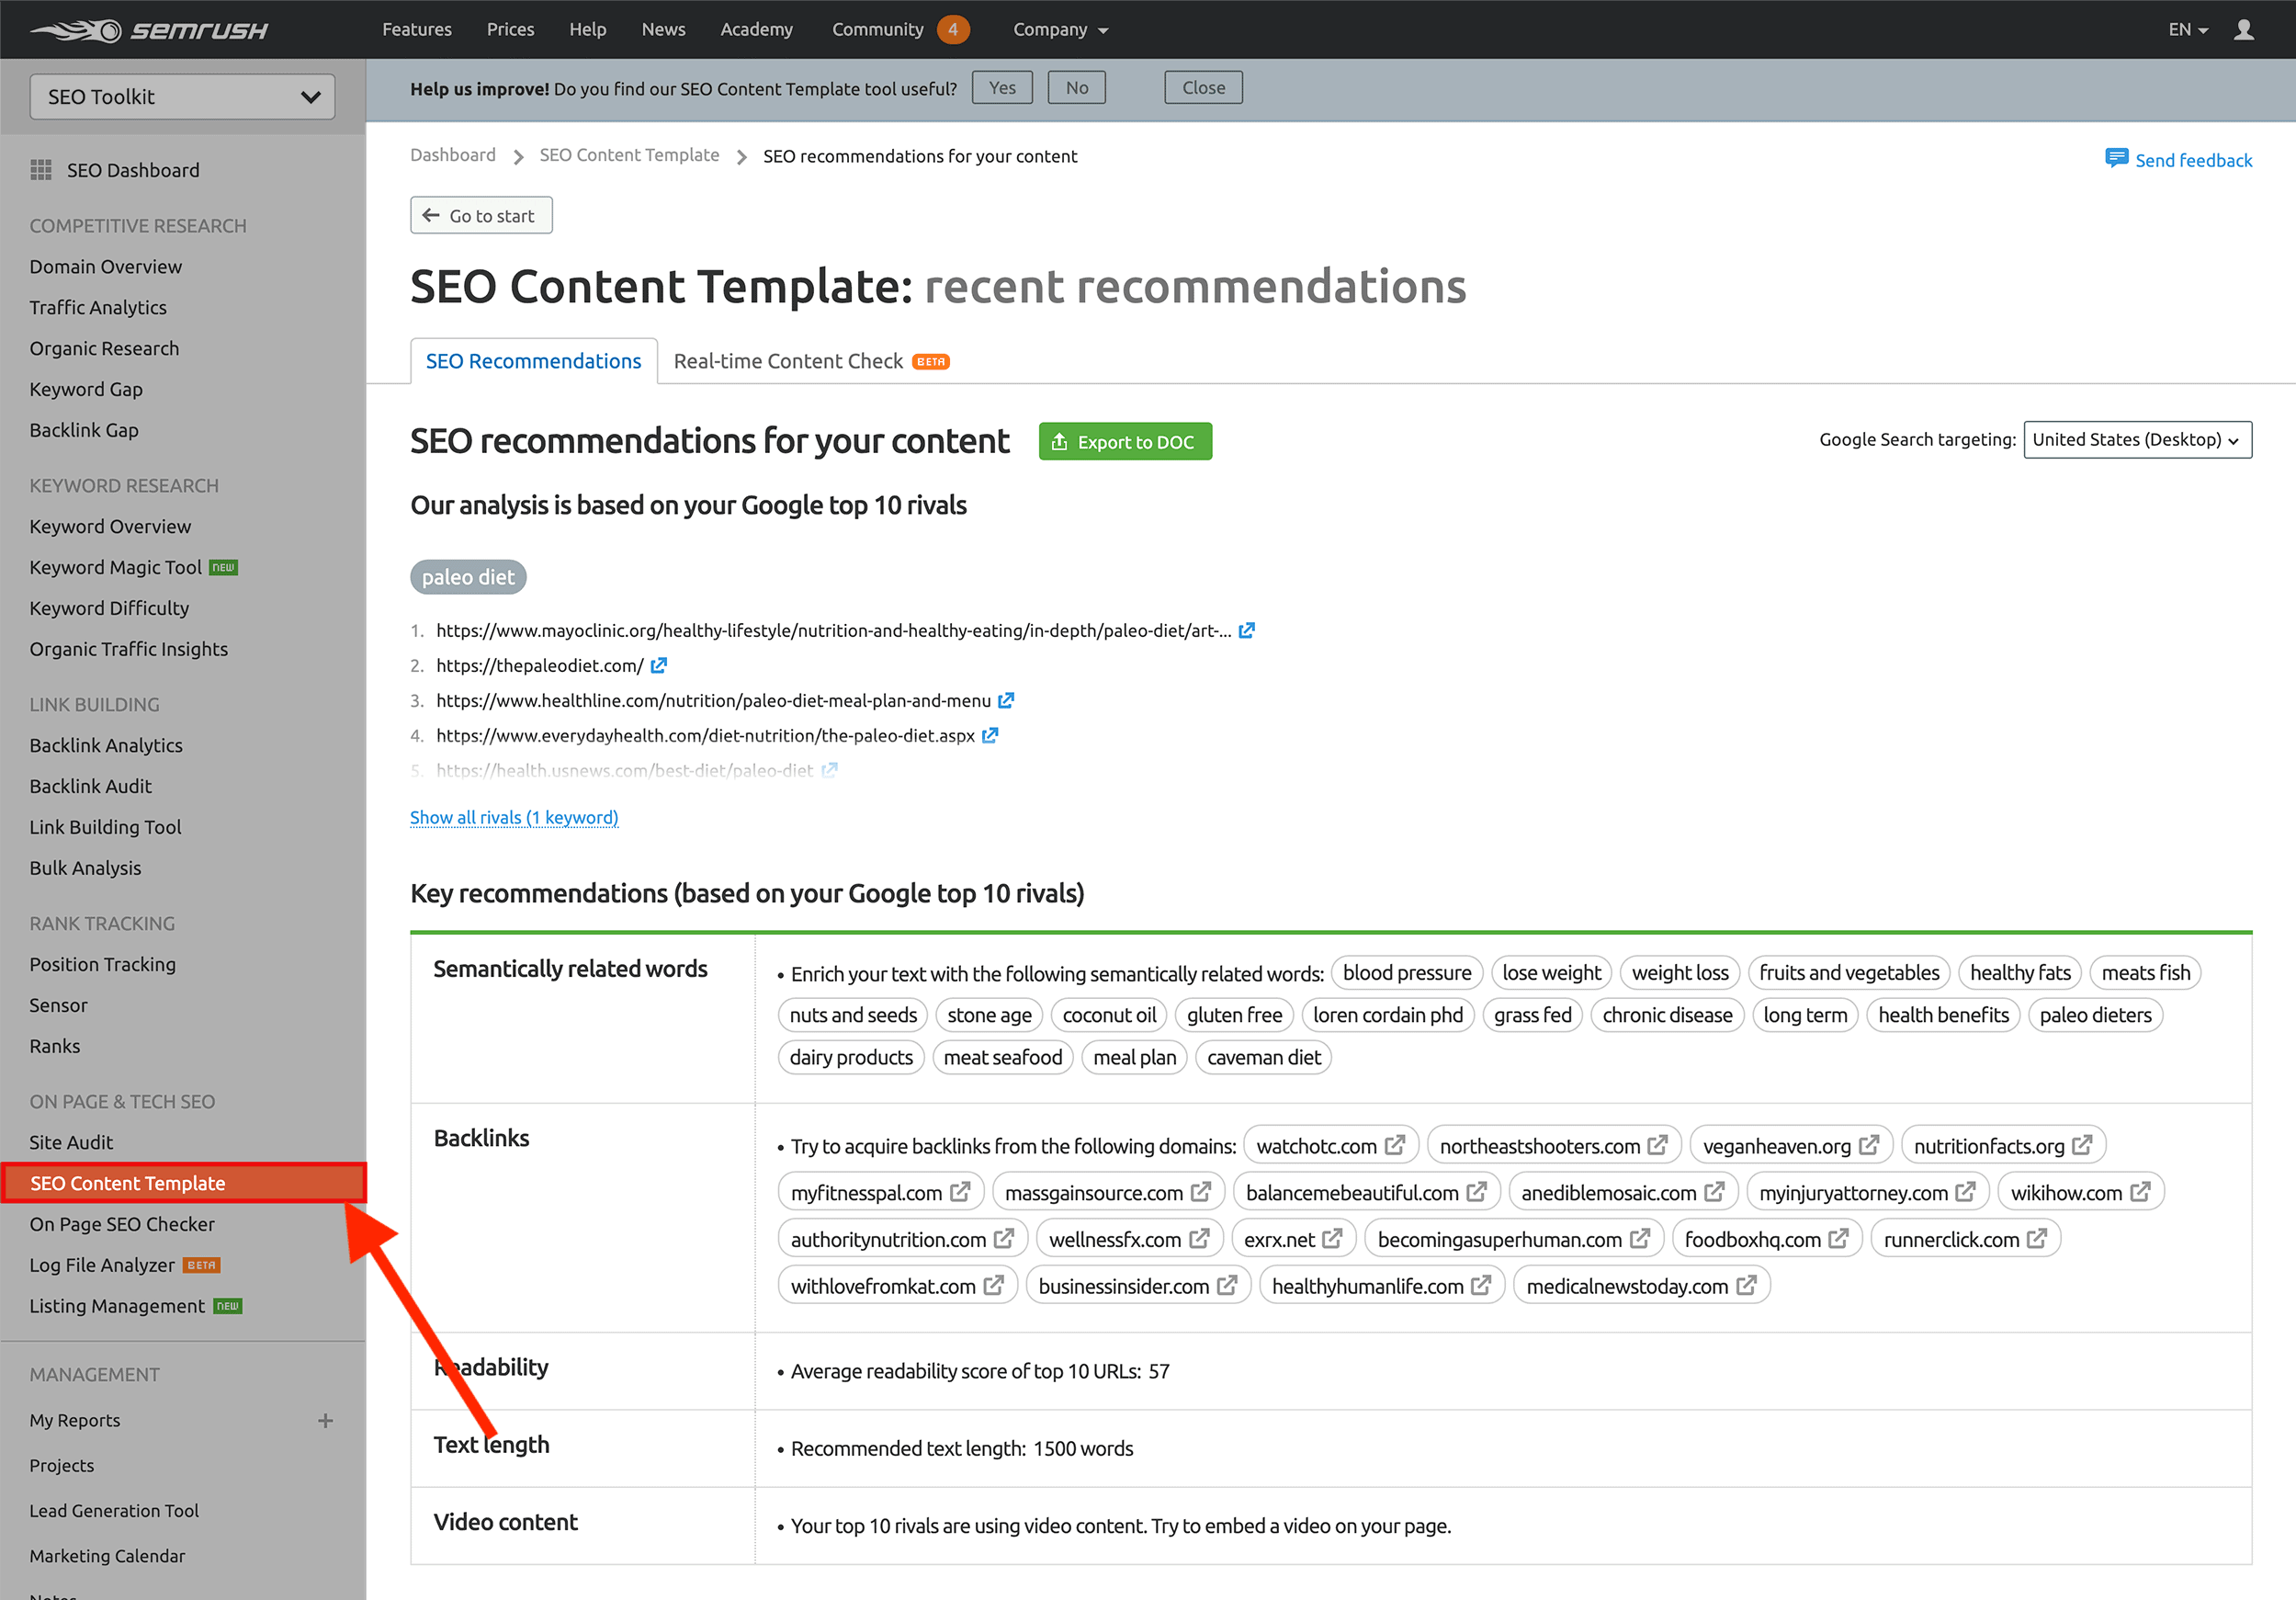Select No for tool usefulness survey
The height and width of the screenshot is (1600, 2296).
tap(1075, 87)
